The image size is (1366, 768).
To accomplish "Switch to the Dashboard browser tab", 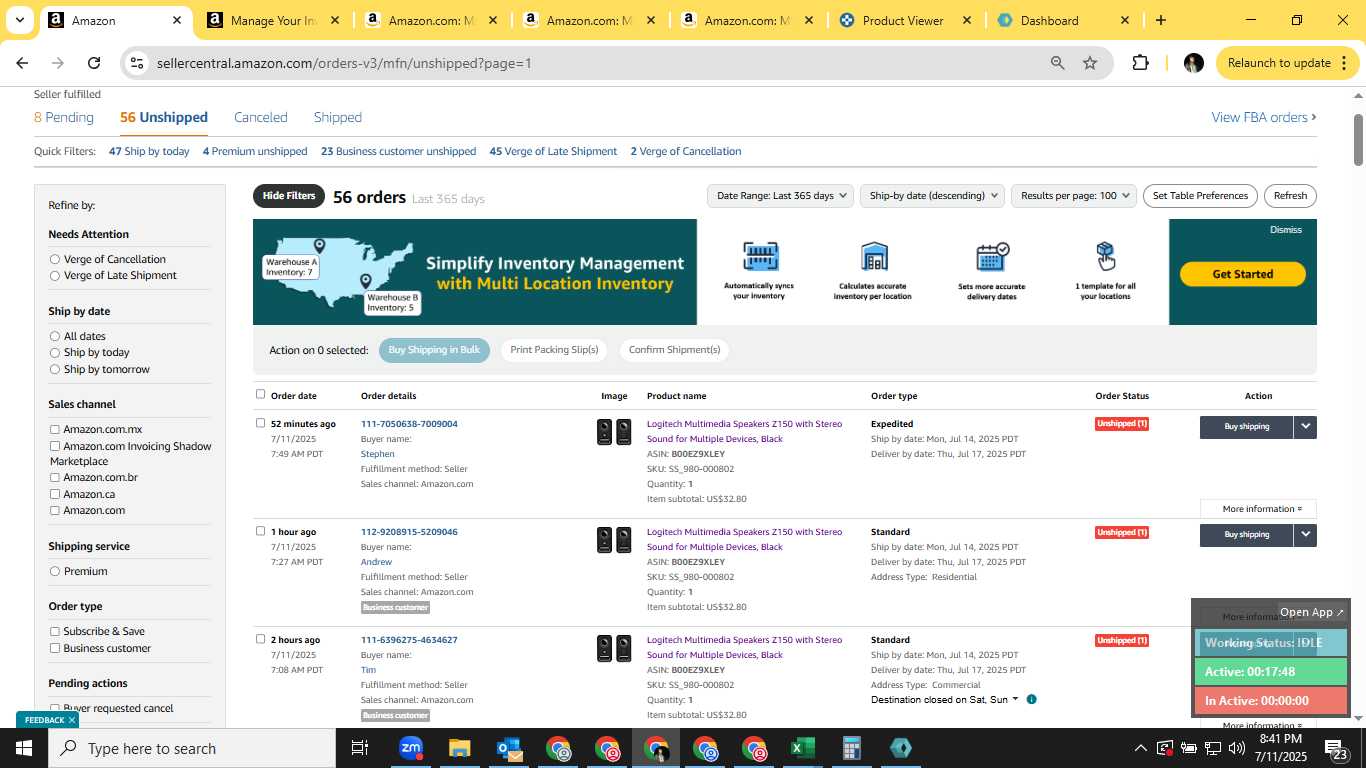I will [x=1063, y=20].
